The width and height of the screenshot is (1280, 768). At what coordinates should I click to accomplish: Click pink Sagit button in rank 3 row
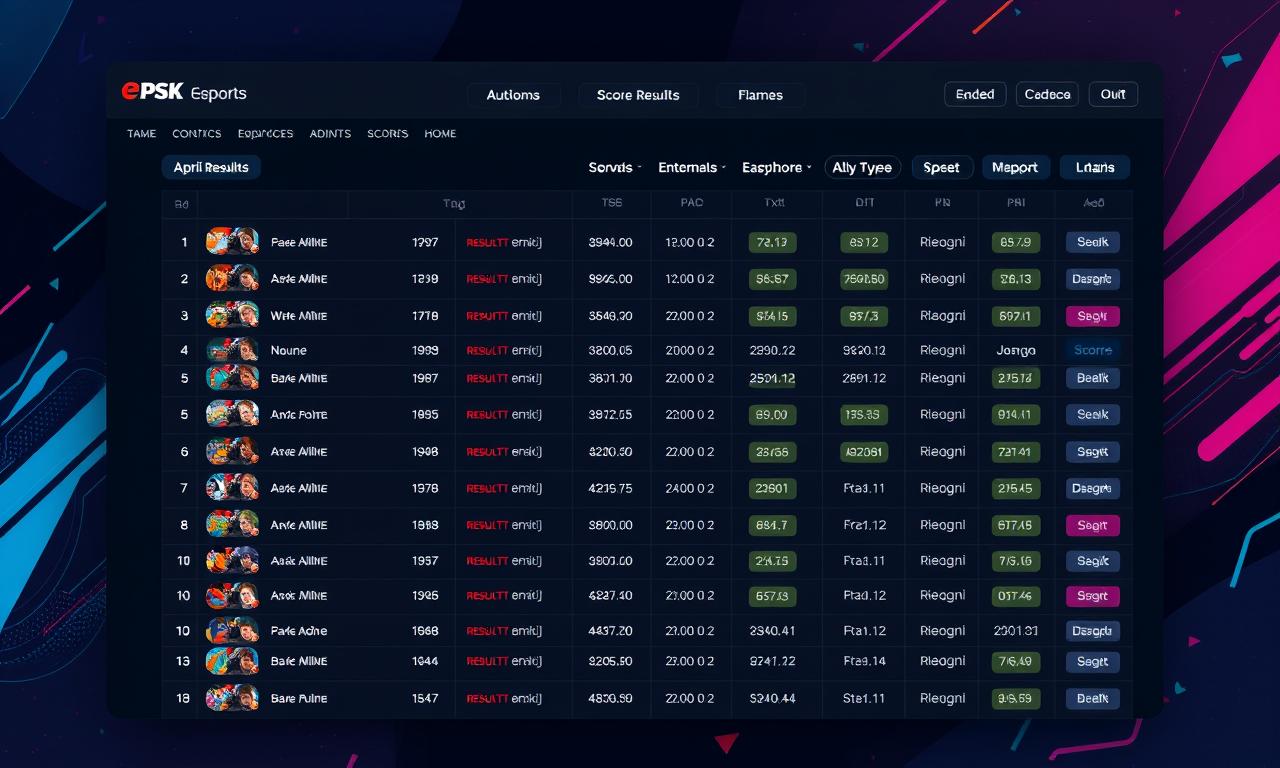pos(1092,316)
